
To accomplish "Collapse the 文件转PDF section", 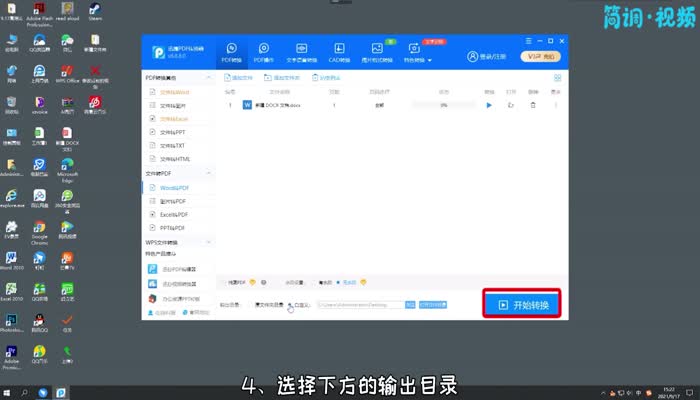I will [x=207, y=173].
